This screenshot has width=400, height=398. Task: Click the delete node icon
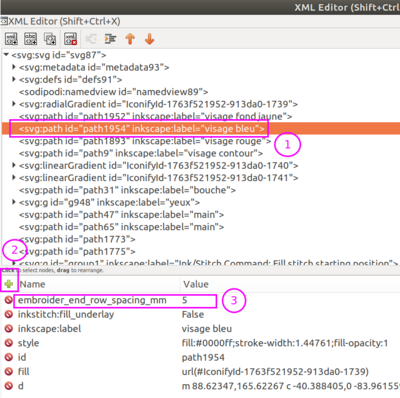click(70, 39)
